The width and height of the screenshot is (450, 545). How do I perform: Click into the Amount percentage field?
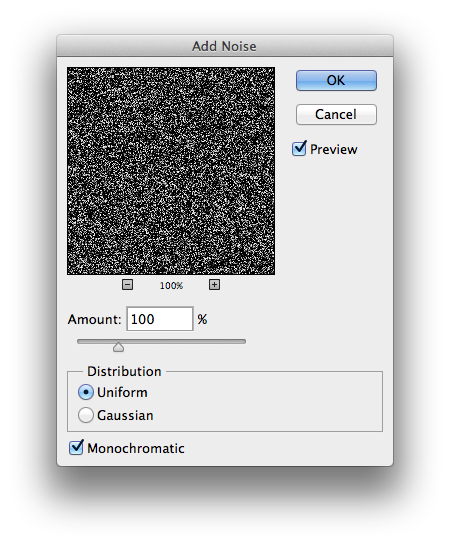[160, 319]
